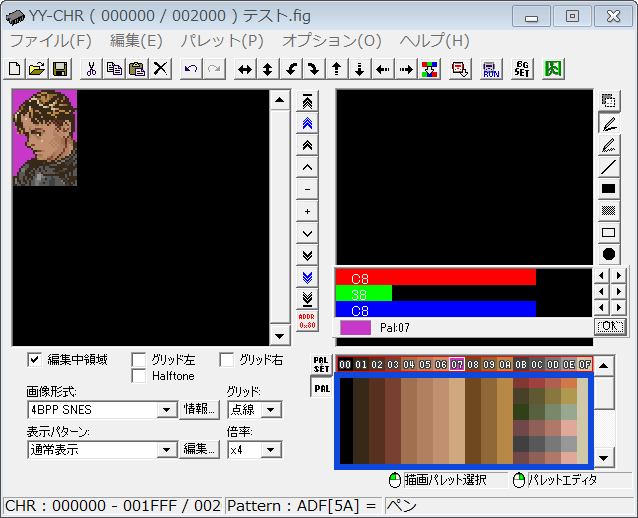Undo the last edit

191,69
